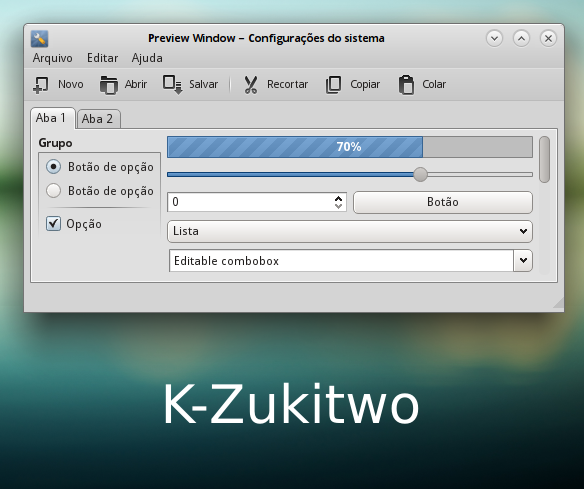Viewport: 584px width, 489px height.
Task: Click the Abrir folder icon
Action: [x=108, y=85]
